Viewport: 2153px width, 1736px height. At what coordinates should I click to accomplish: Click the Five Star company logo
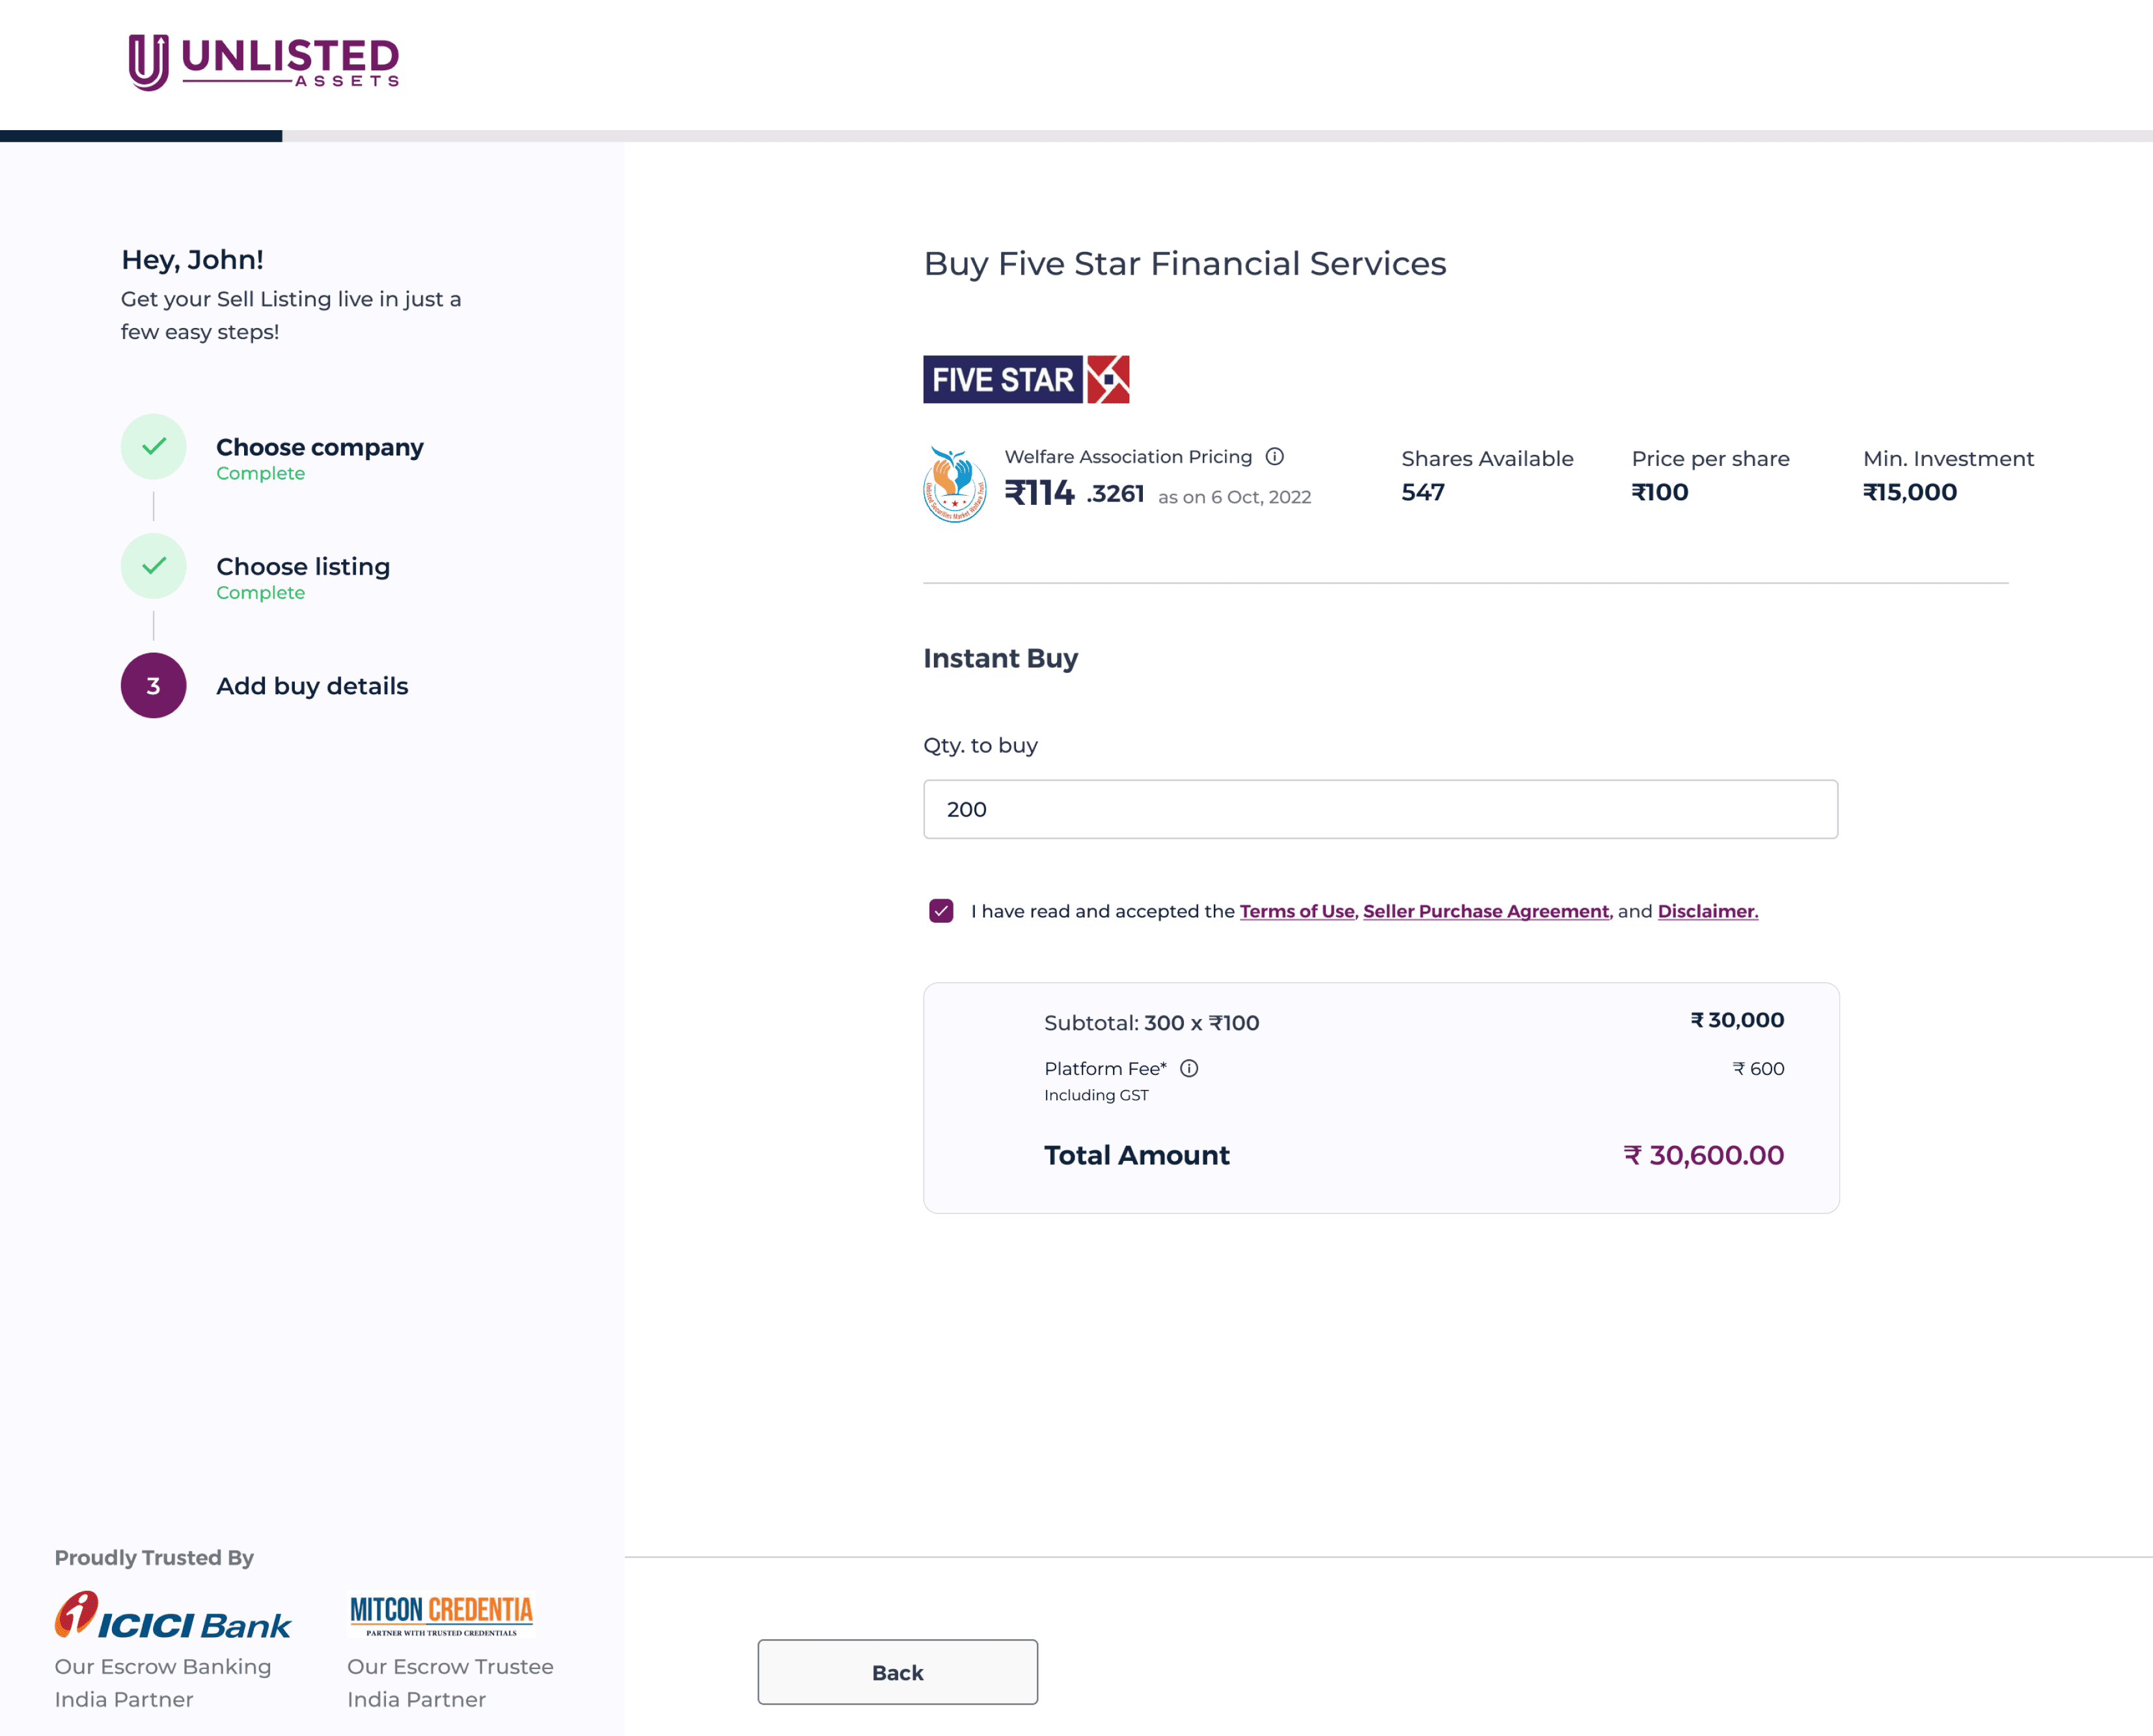coord(1026,380)
